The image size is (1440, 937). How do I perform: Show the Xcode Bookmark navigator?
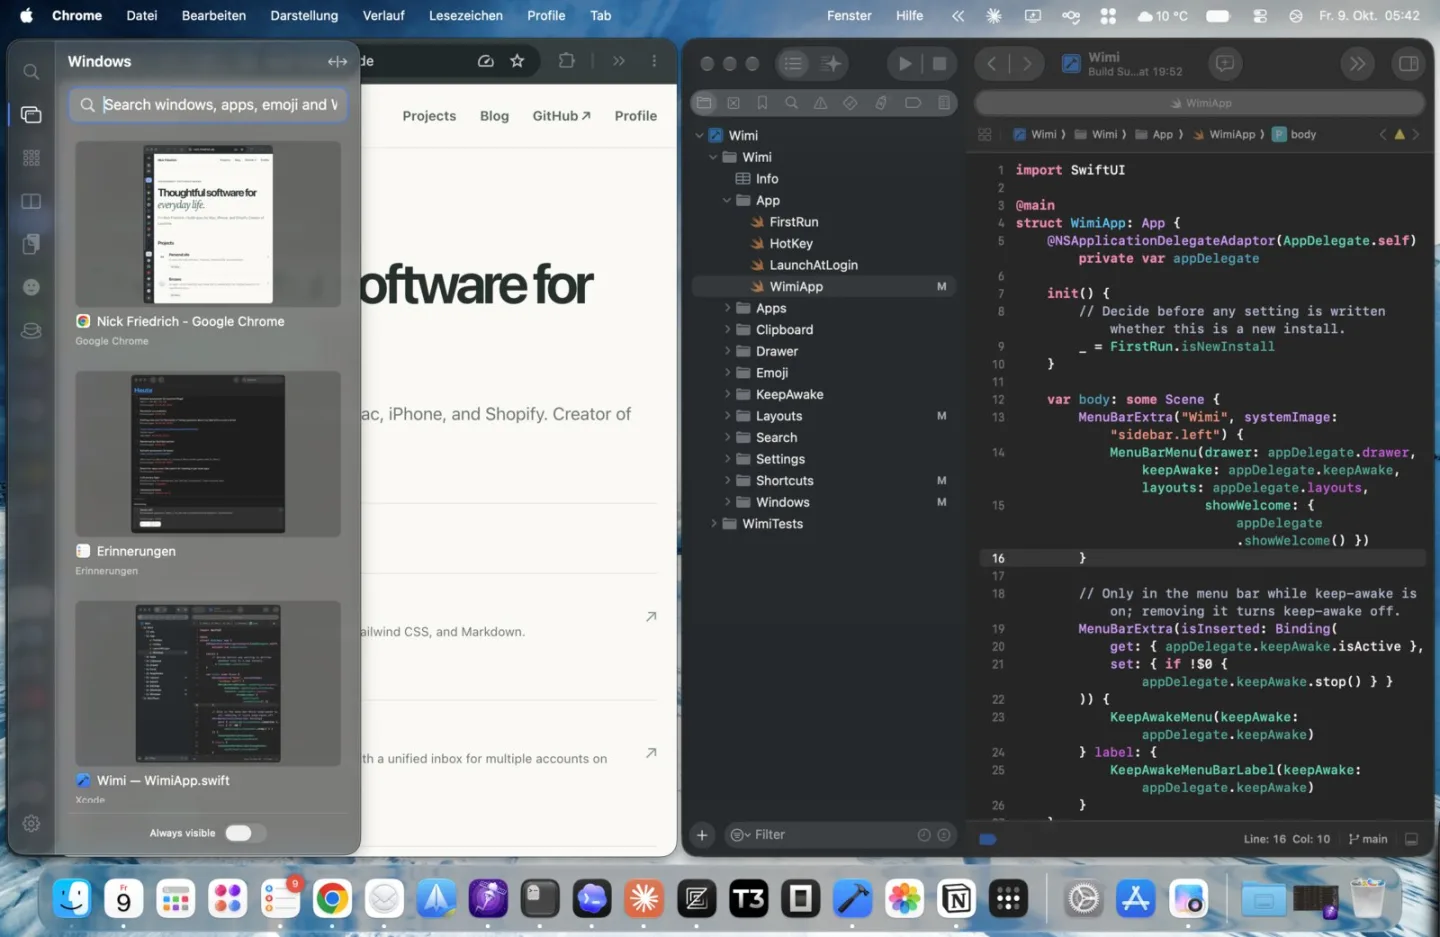pos(762,103)
